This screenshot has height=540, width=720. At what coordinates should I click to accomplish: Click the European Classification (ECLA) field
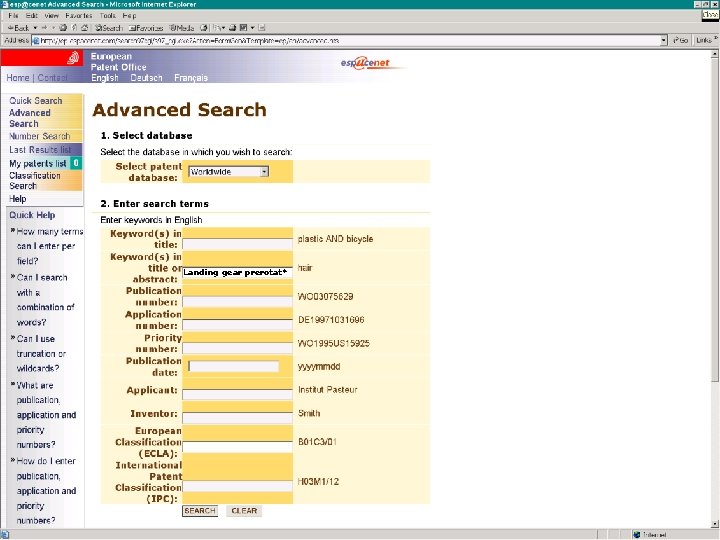coord(237,447)
